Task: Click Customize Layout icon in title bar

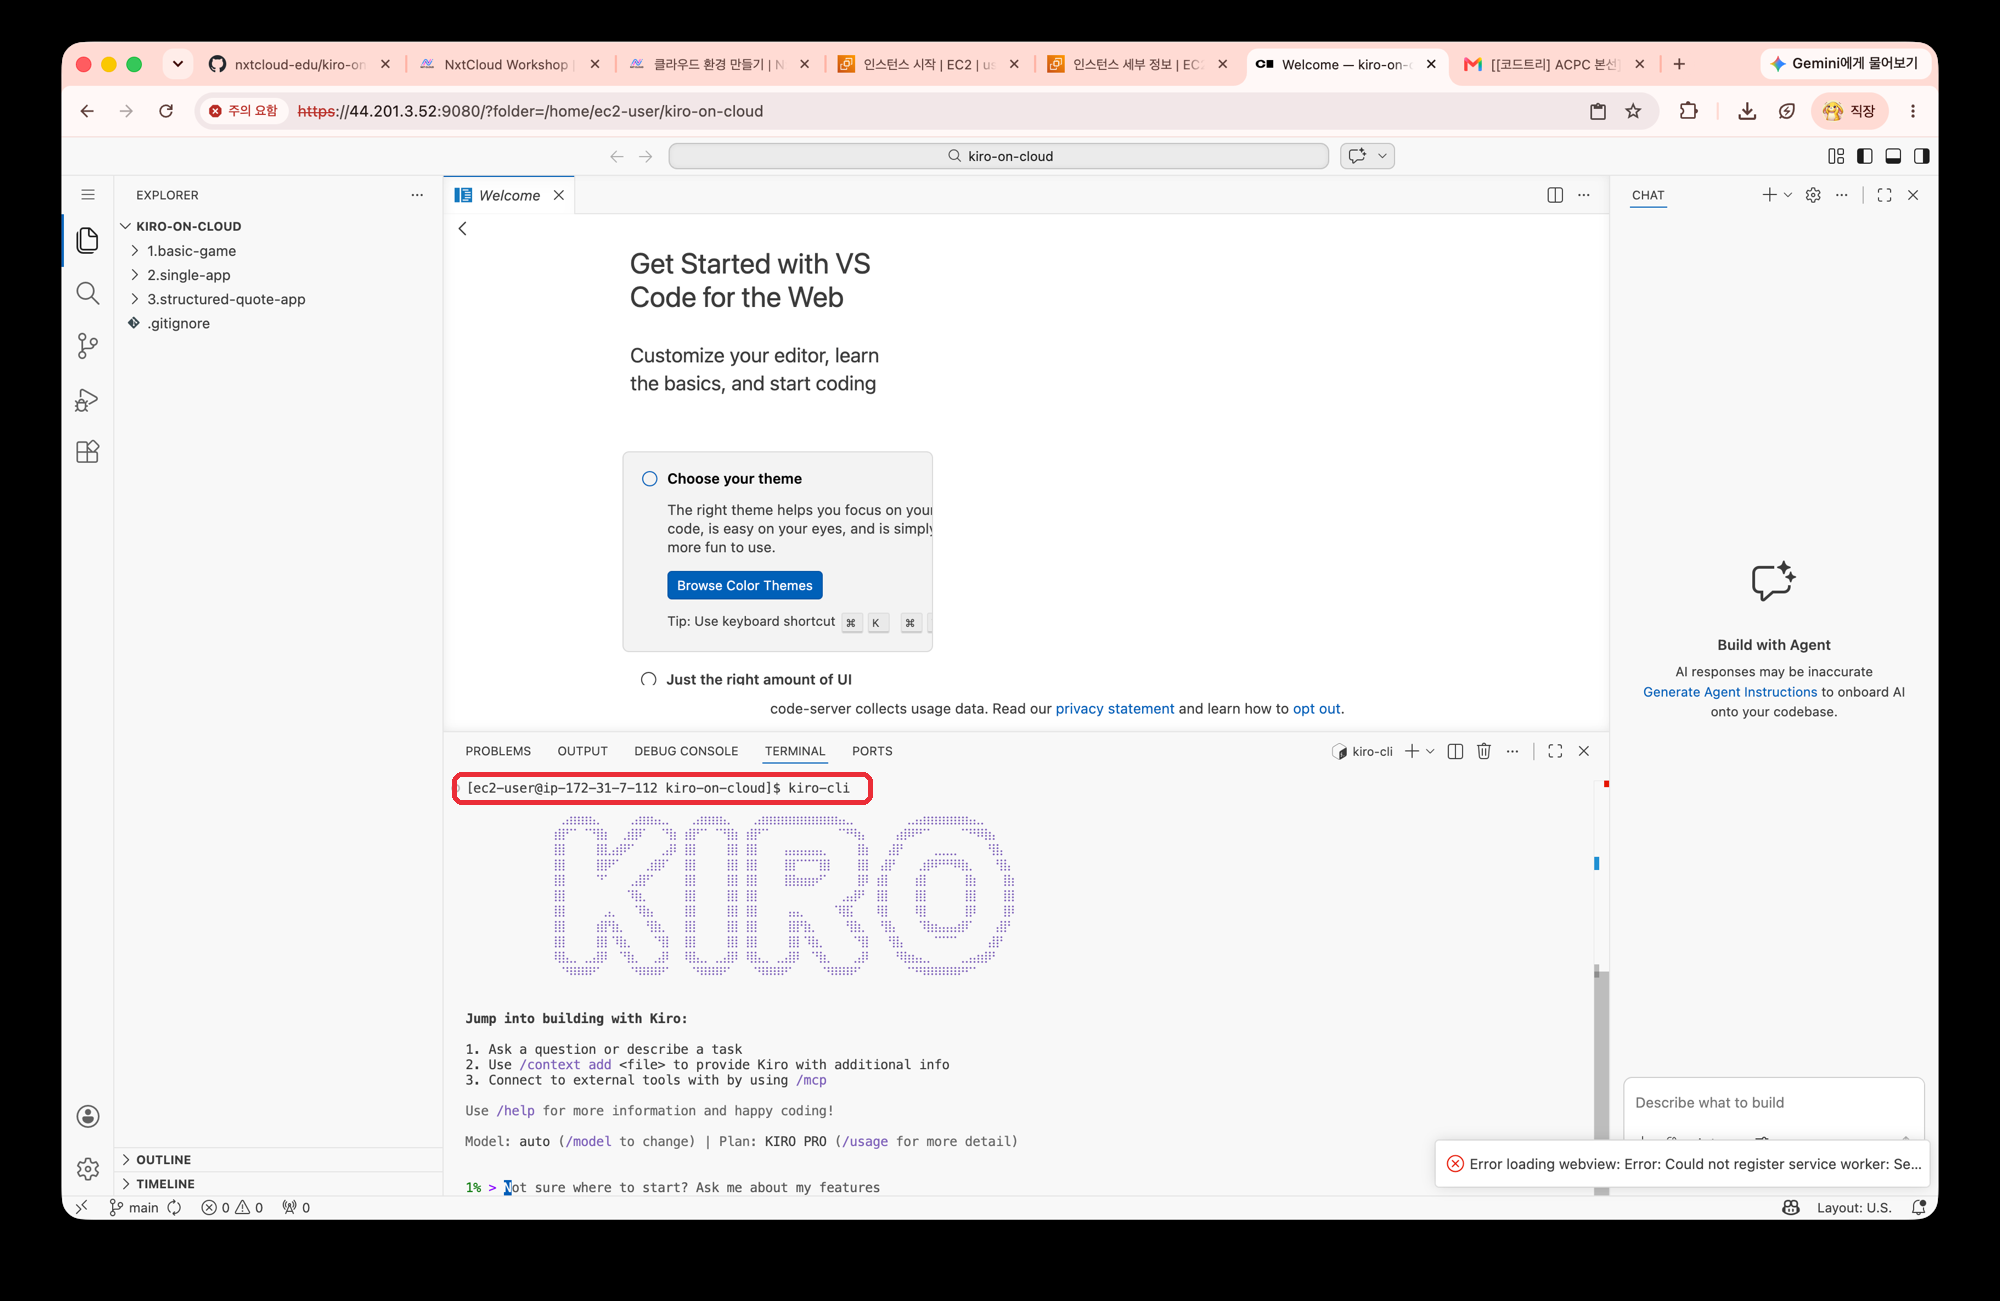Action: pyautogui.click(x=1836, y=156)
